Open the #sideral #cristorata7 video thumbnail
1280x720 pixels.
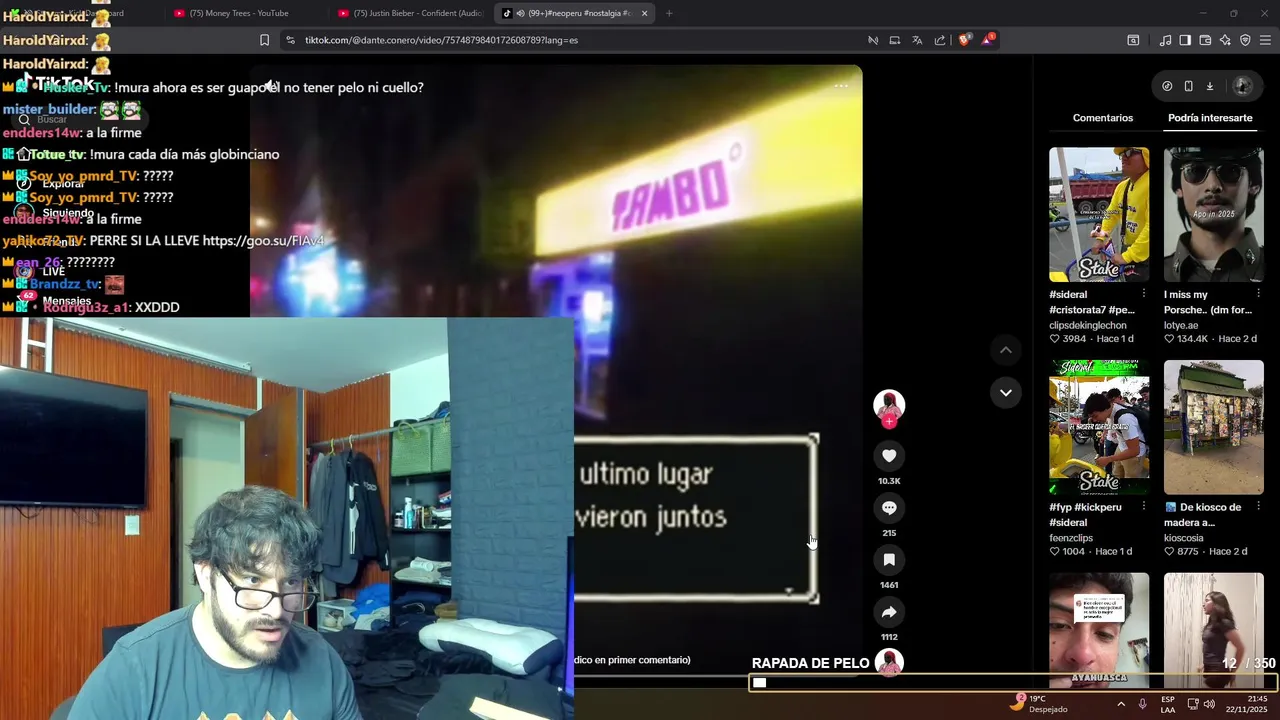point(1099,215)
